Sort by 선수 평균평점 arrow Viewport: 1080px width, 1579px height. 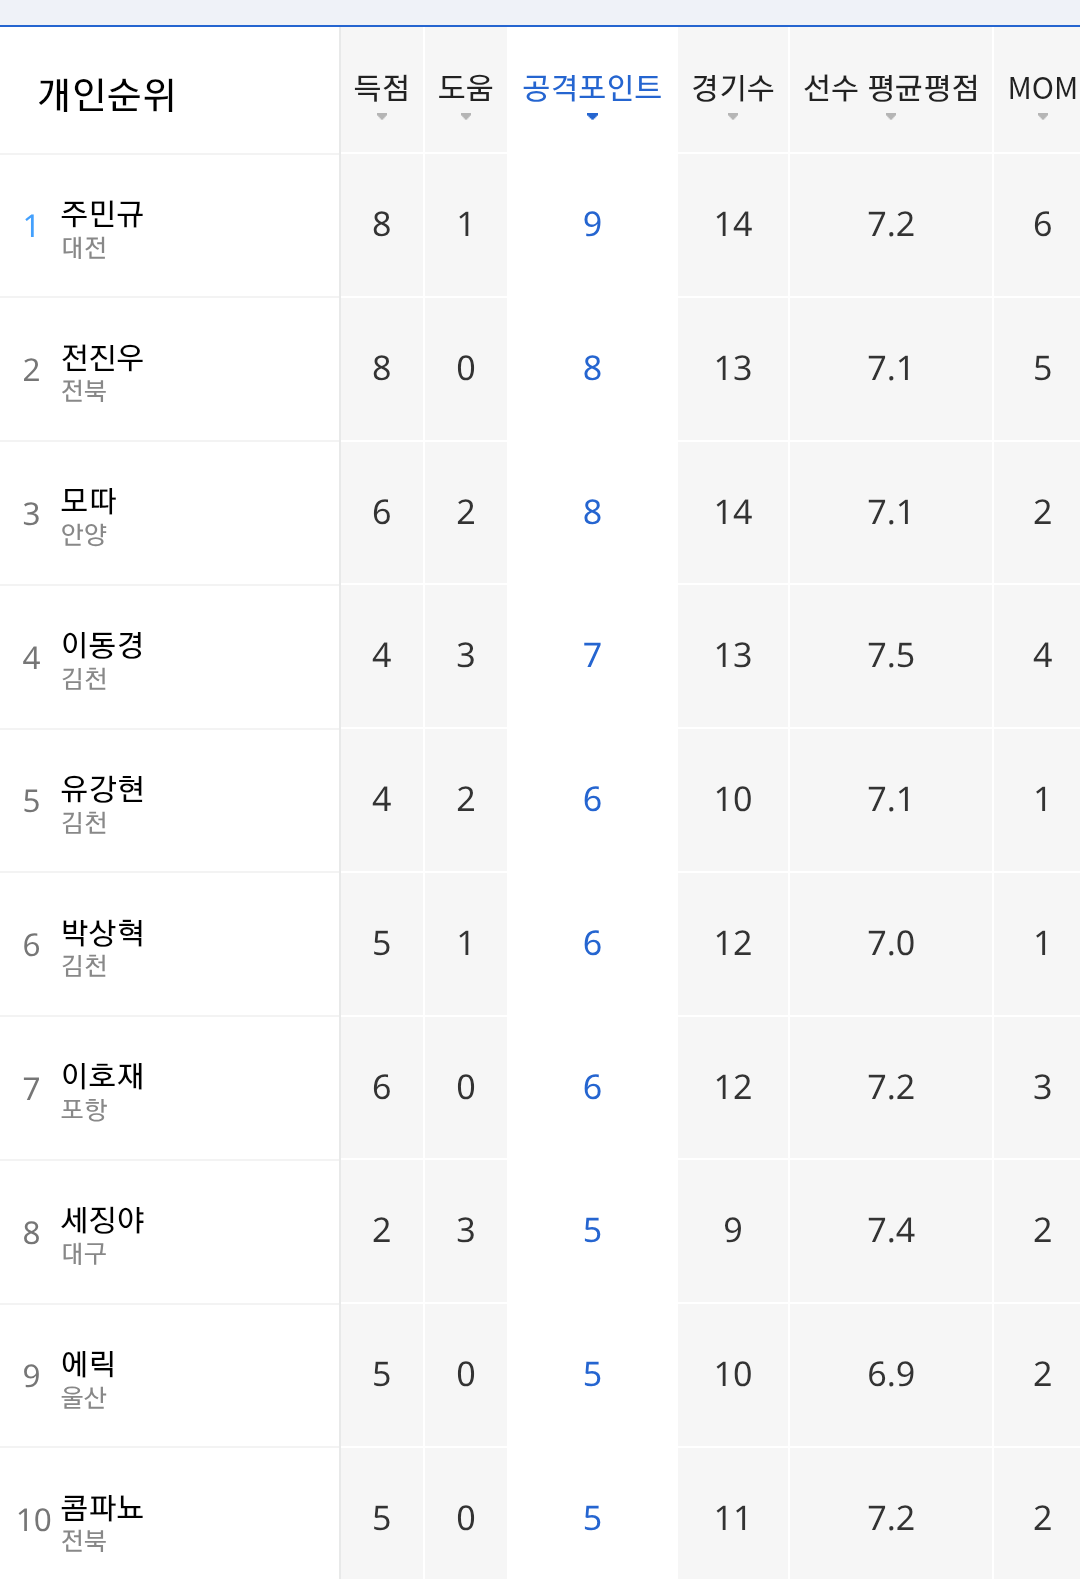(891, 117)
